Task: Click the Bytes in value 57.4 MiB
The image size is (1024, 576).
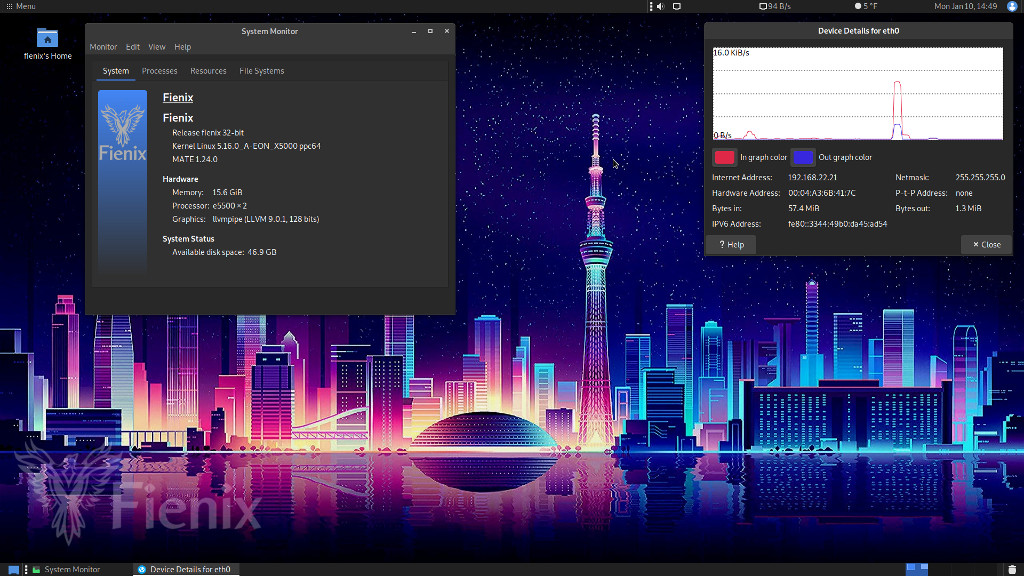Action: point(803,208)
